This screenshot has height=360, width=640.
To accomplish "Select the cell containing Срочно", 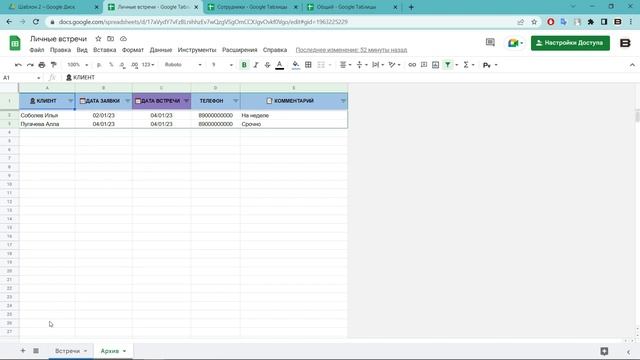I will (x=294, y=124).
